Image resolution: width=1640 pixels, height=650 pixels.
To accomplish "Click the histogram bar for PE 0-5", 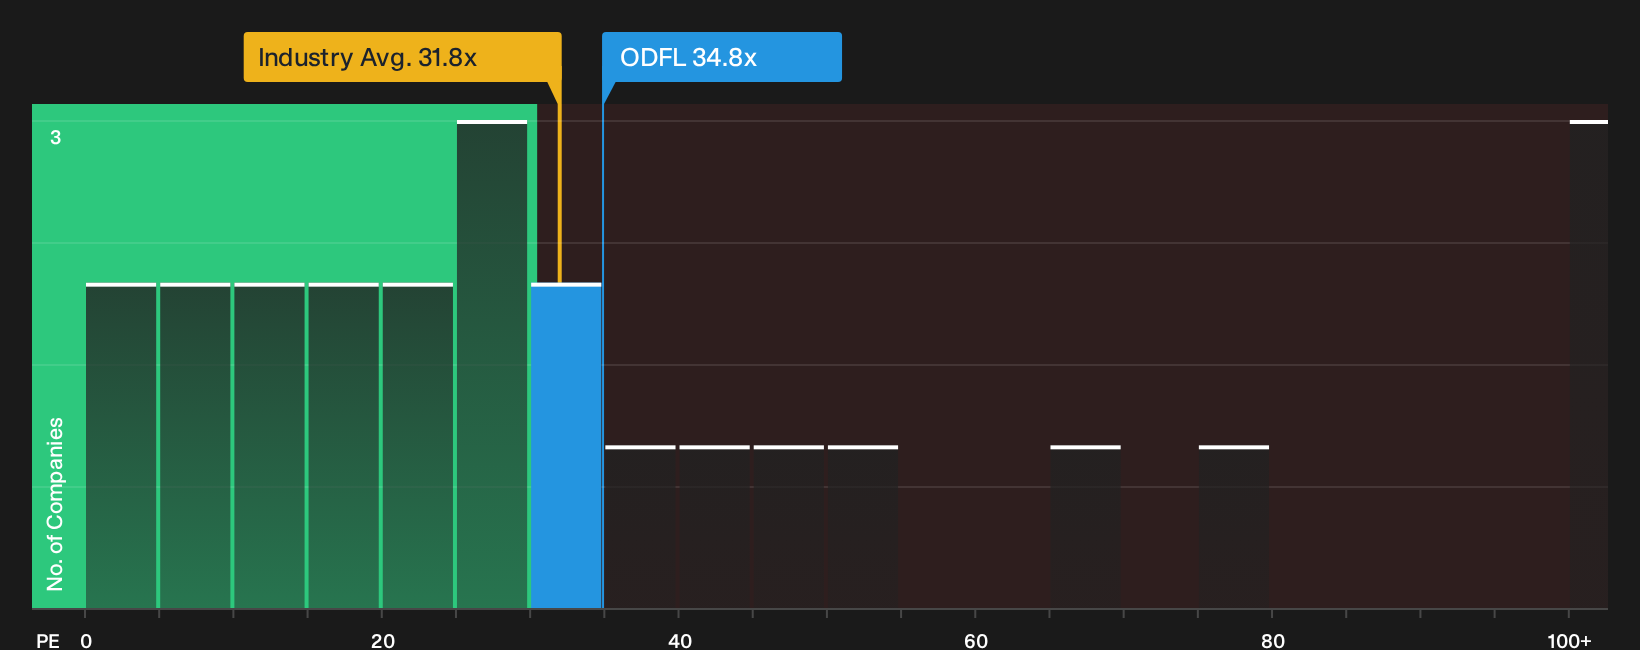I will 121,446.
